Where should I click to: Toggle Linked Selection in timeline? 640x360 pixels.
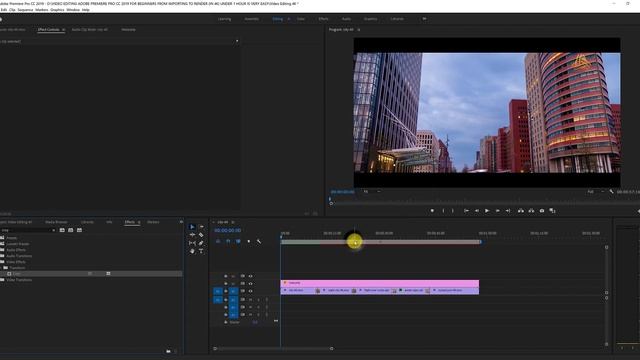point(238,241)
